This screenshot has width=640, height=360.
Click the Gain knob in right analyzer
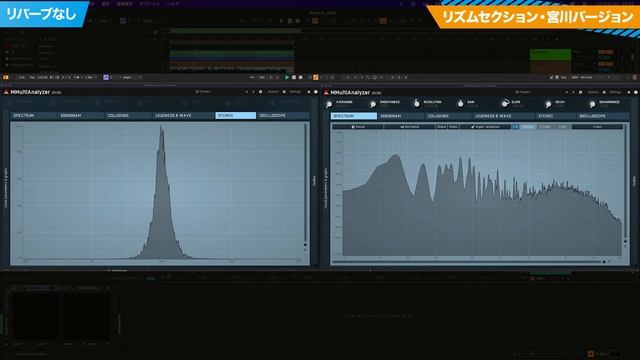(x=461, y=104)
